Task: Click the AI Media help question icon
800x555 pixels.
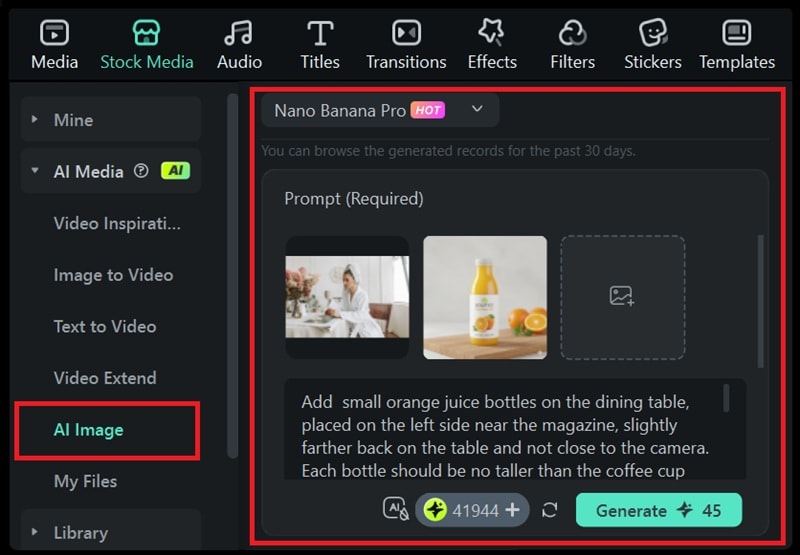Action: pyautogui.click(x=141, y=171)
